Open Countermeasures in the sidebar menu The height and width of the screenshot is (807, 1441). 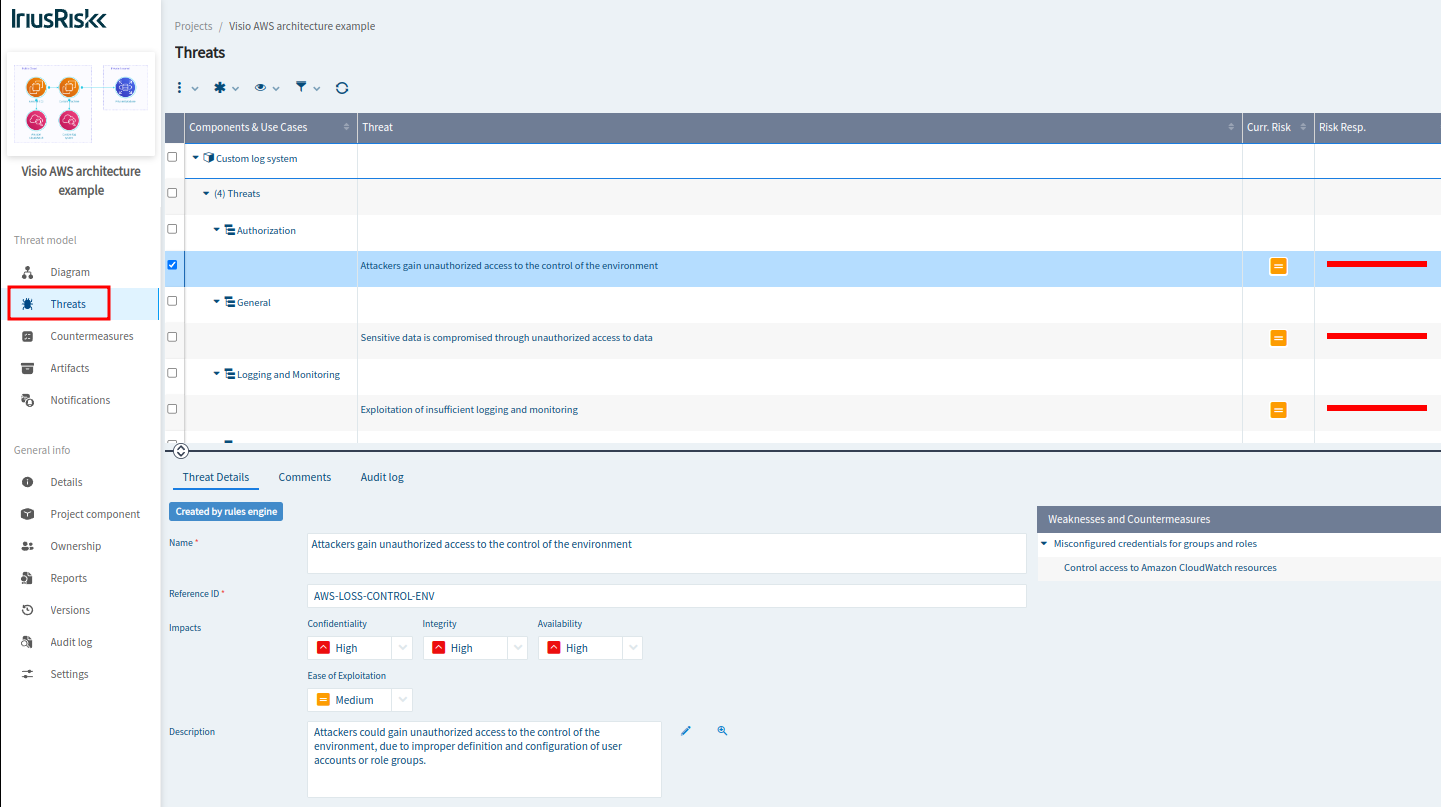tap(92, 336)
